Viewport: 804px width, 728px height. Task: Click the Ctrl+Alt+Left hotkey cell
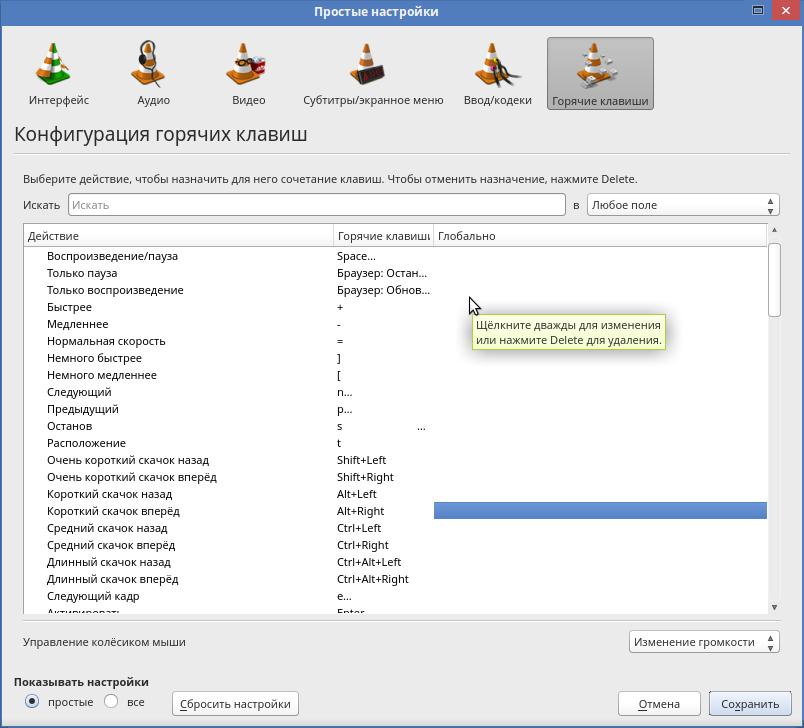click(x=384, y=562)
